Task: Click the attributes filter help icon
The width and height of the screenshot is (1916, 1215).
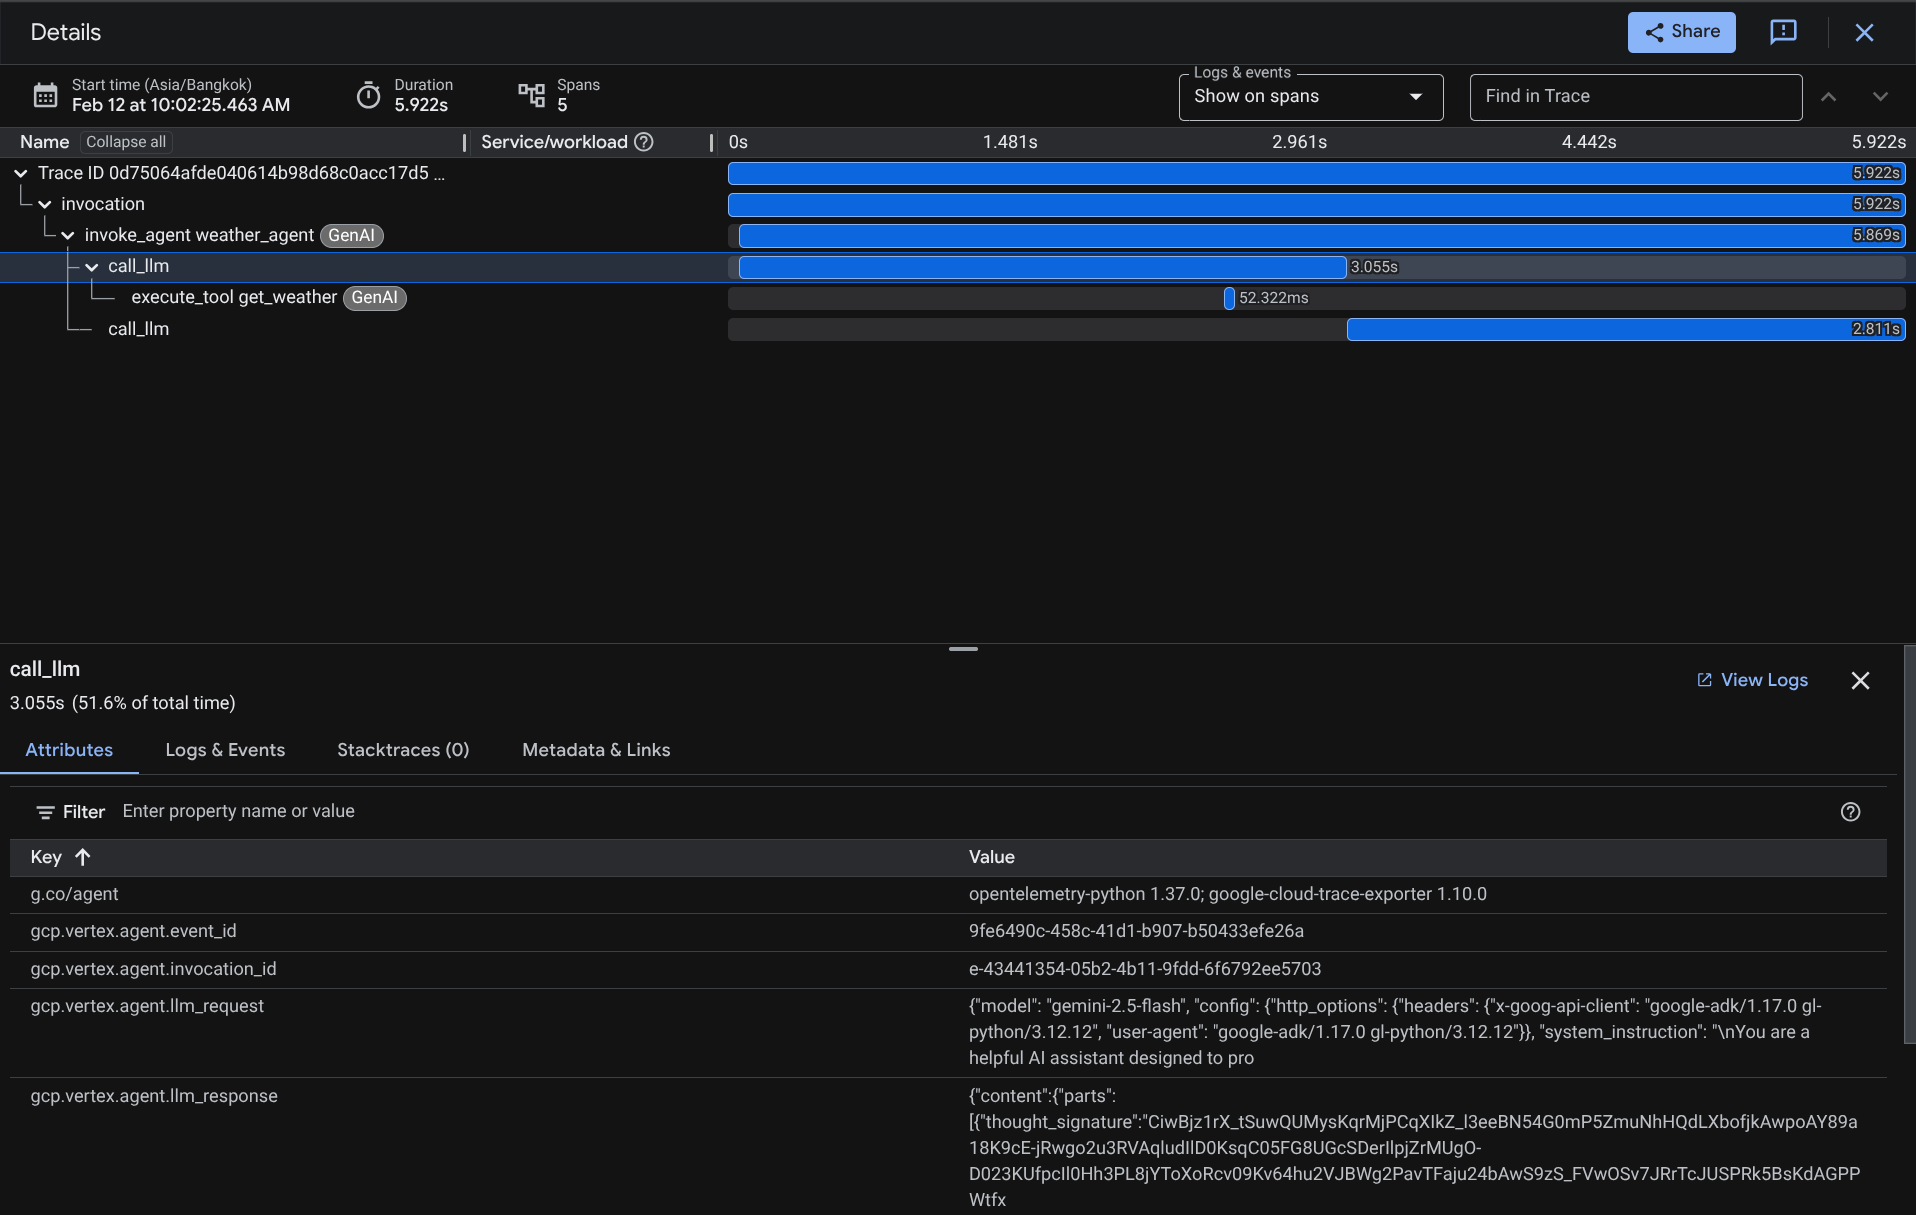Action: pos(1850,812)
